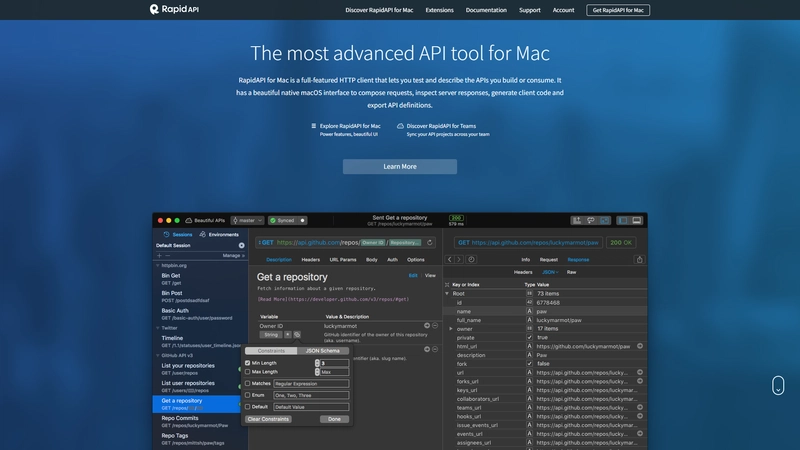Collapse the GitHub API v3 group

pos(158,355)
